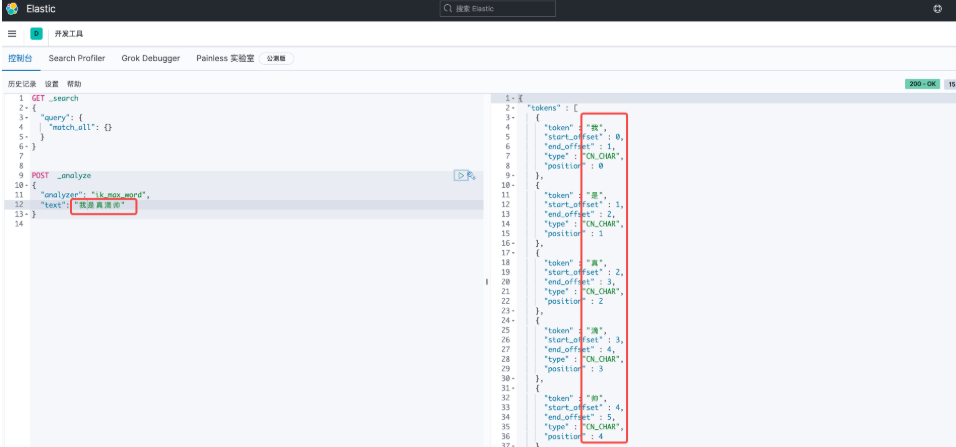The height and width of the screenshot is (447, 956).
Task: Click the "token" entry on response line 4
Action: [x=576, y=127]
